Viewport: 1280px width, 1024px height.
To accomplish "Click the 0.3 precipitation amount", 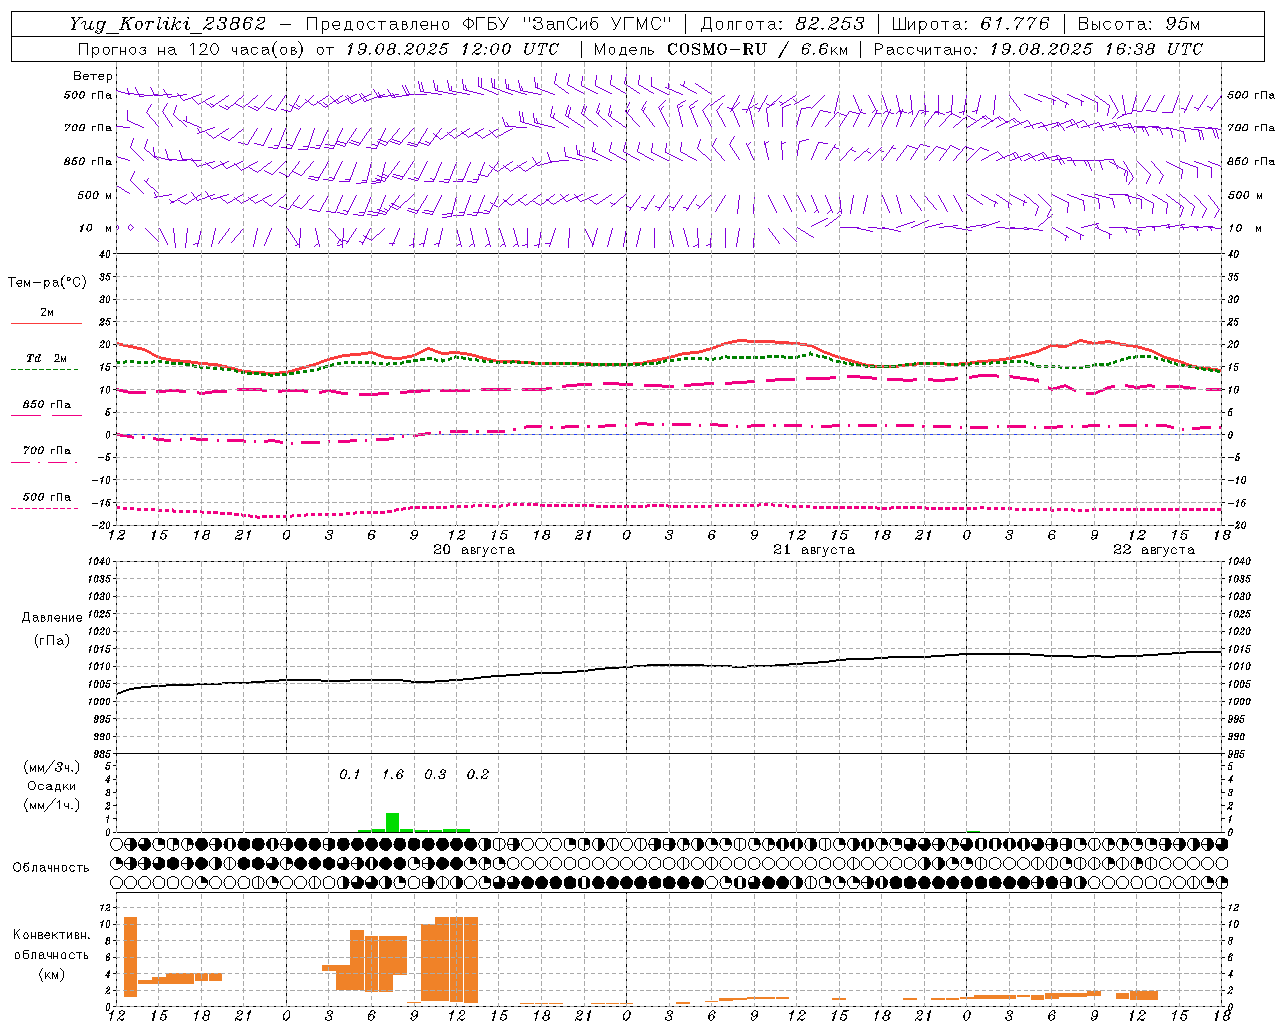I will (435, 775).
